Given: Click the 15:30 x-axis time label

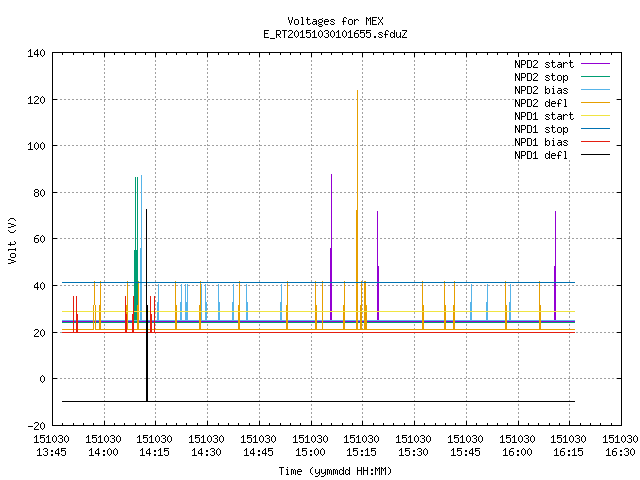Looking at the screenshot, I should tap(413, 452).
